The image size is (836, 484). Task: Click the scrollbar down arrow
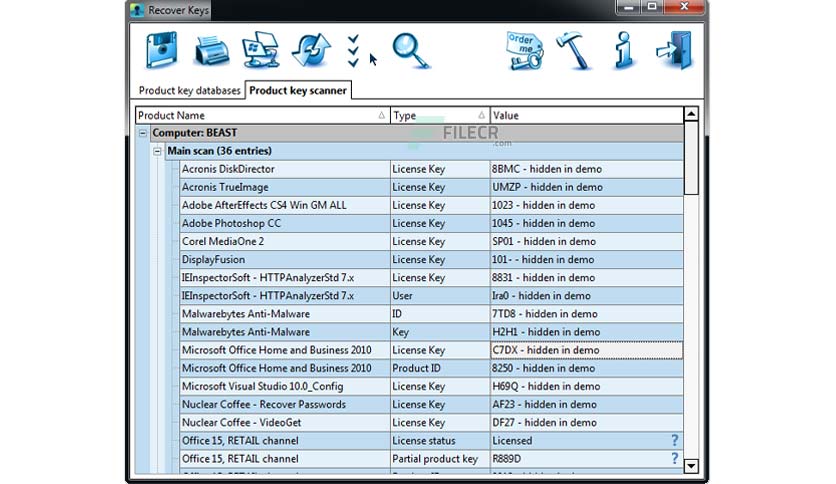[691, 466]
